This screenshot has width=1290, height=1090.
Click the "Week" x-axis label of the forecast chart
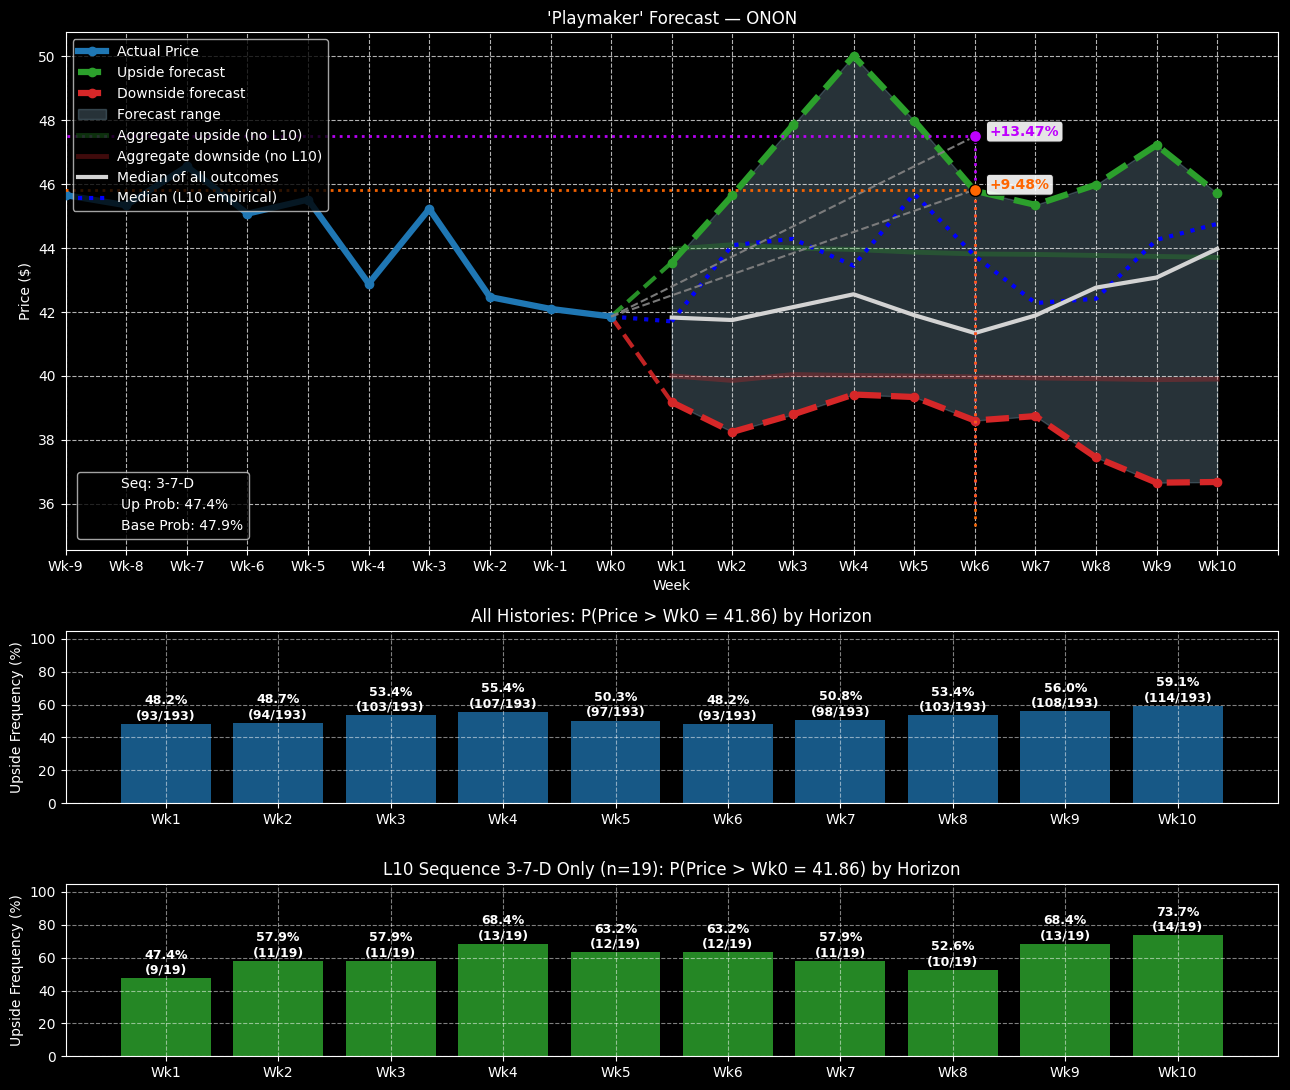(671, 585)
